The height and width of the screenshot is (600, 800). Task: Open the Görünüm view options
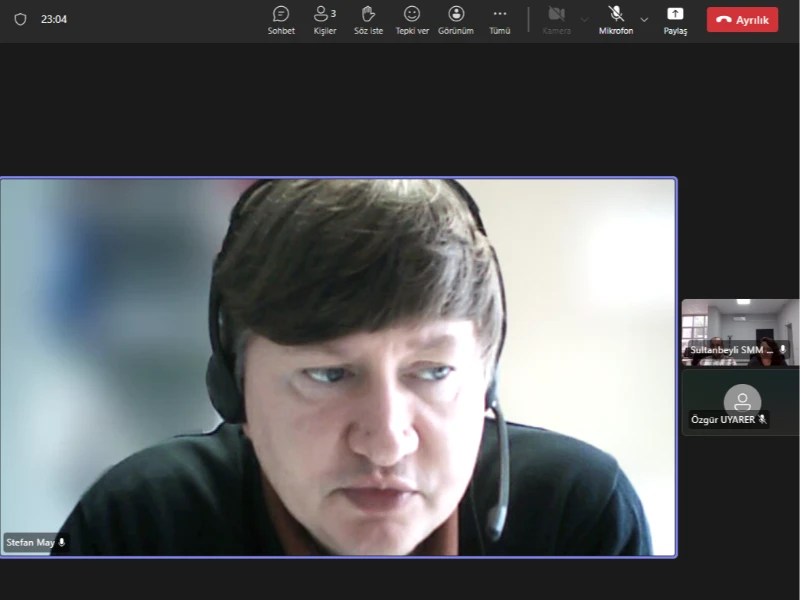tap(456, 19)
